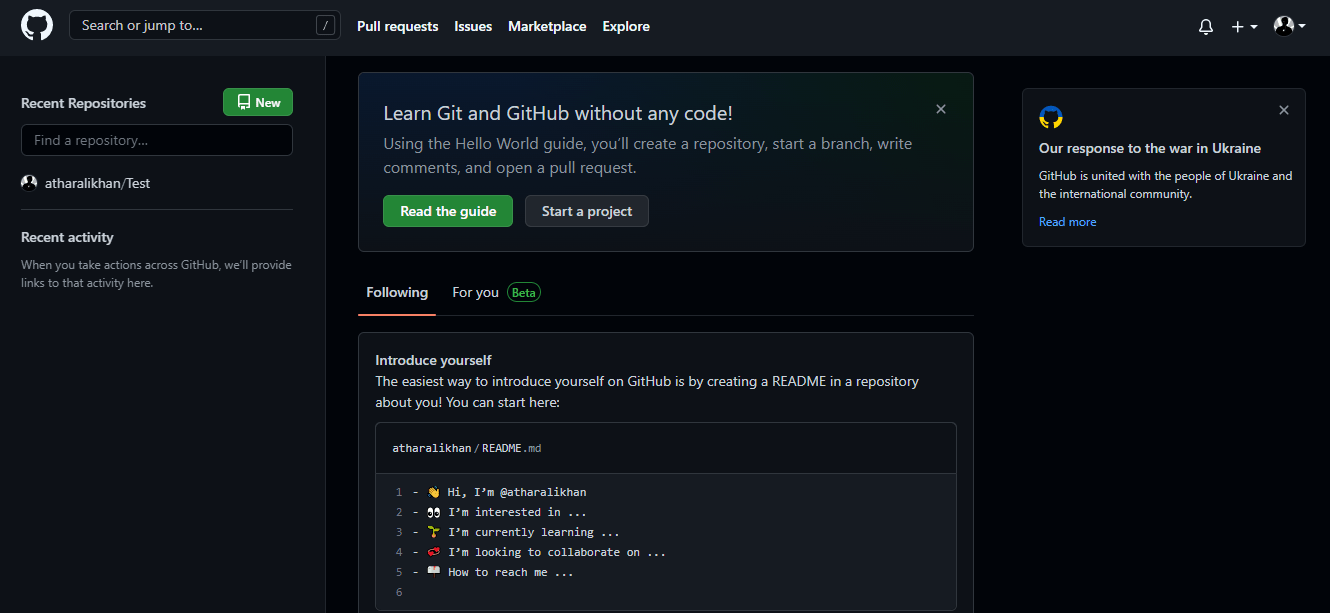
Task: Open Marketplace from the top nav
Action: click(x=547, y=27)
